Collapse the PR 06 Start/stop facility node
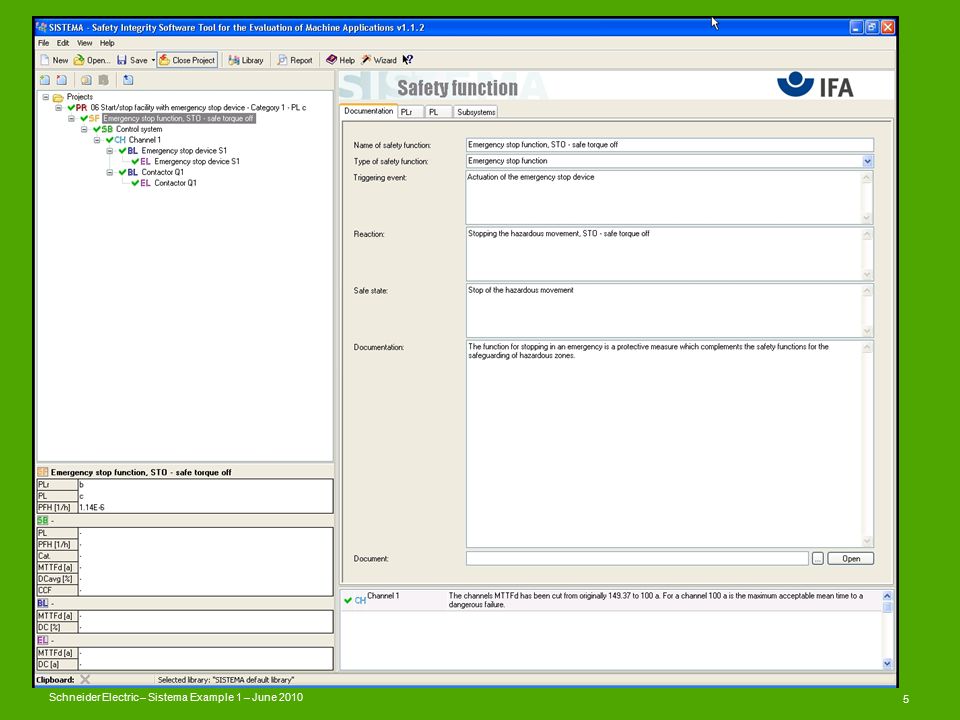This screenshot has height=720, width=960. point(59,108)
